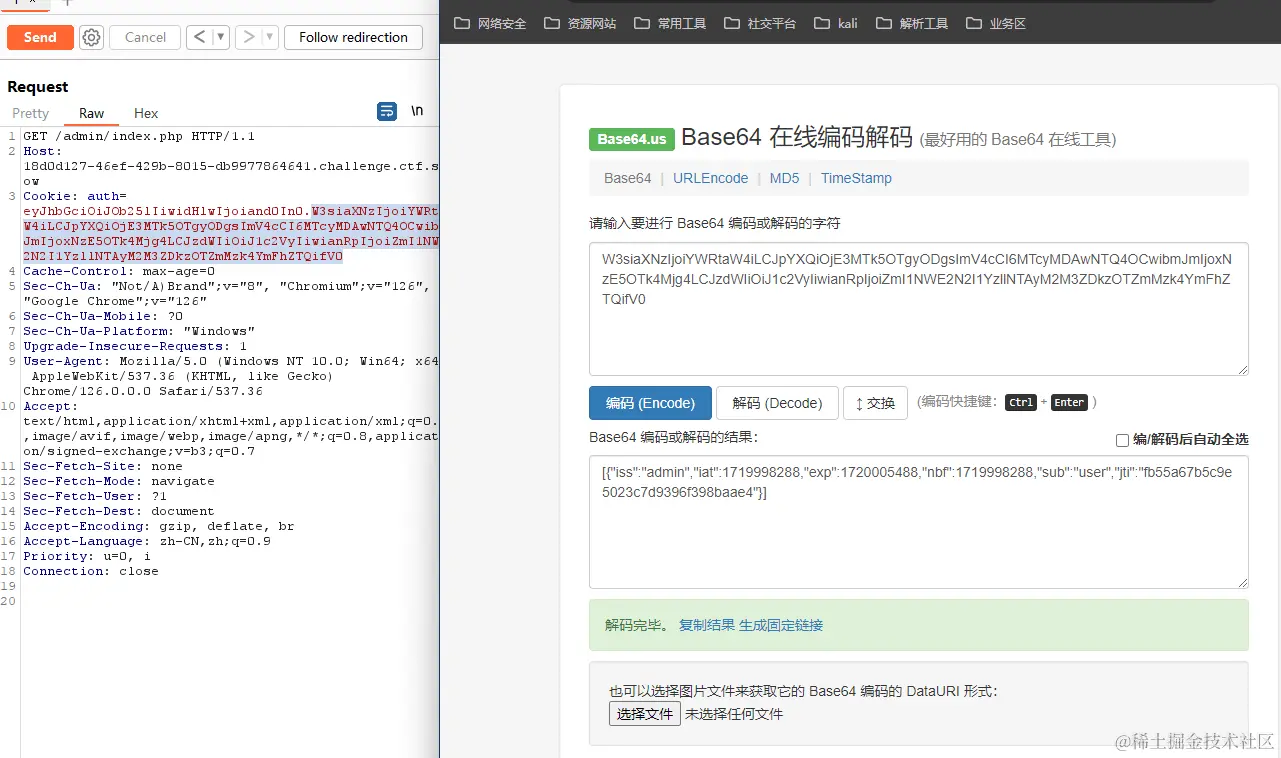Viewport: 1281px width, 758px height.
Task: Open the 业务区 bookmark folder
Action: tap(996, 23)
